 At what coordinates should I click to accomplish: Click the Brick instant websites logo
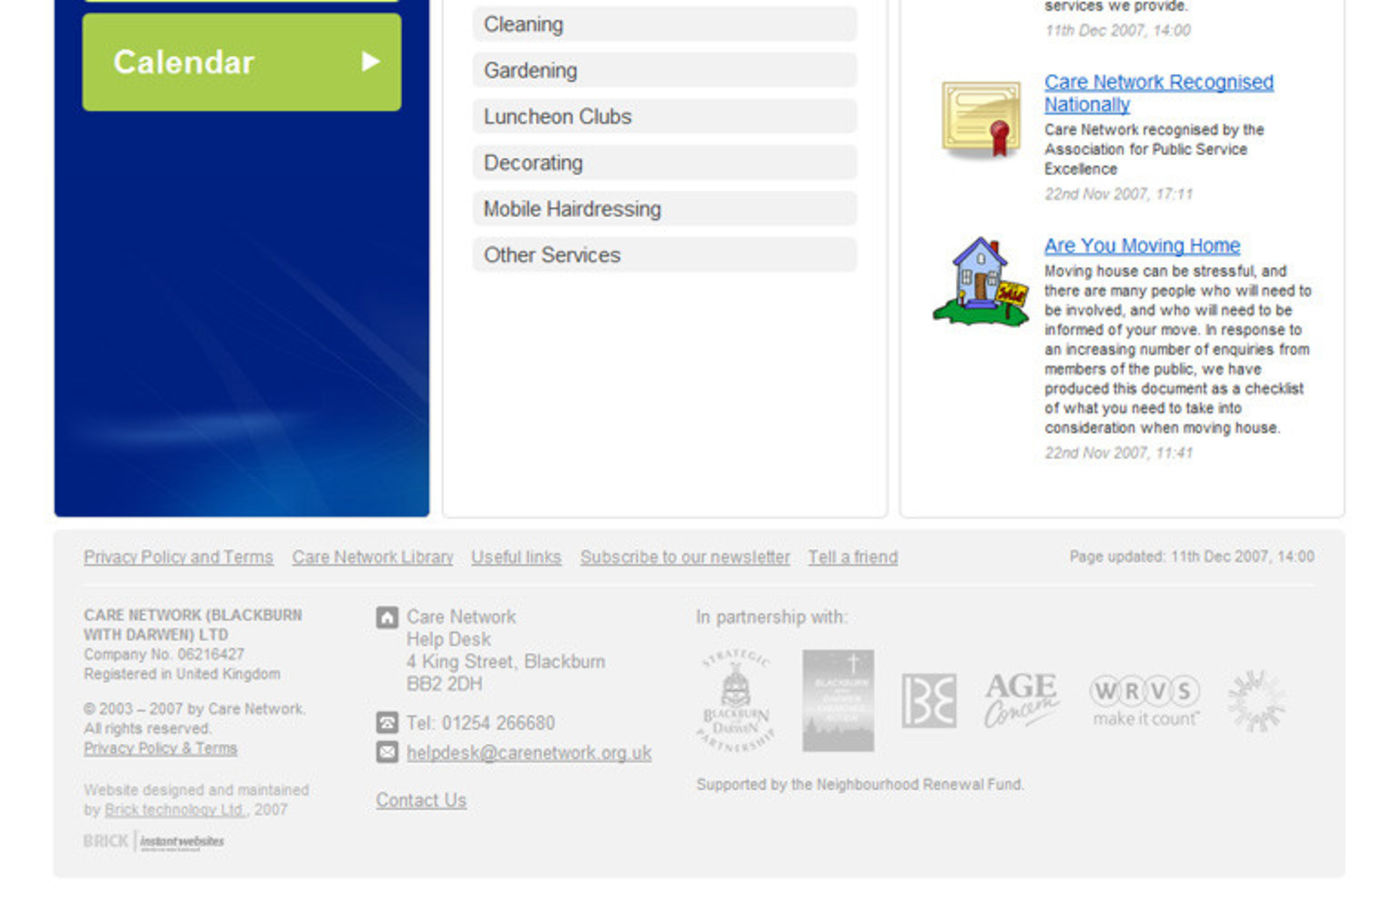point(154,841)
